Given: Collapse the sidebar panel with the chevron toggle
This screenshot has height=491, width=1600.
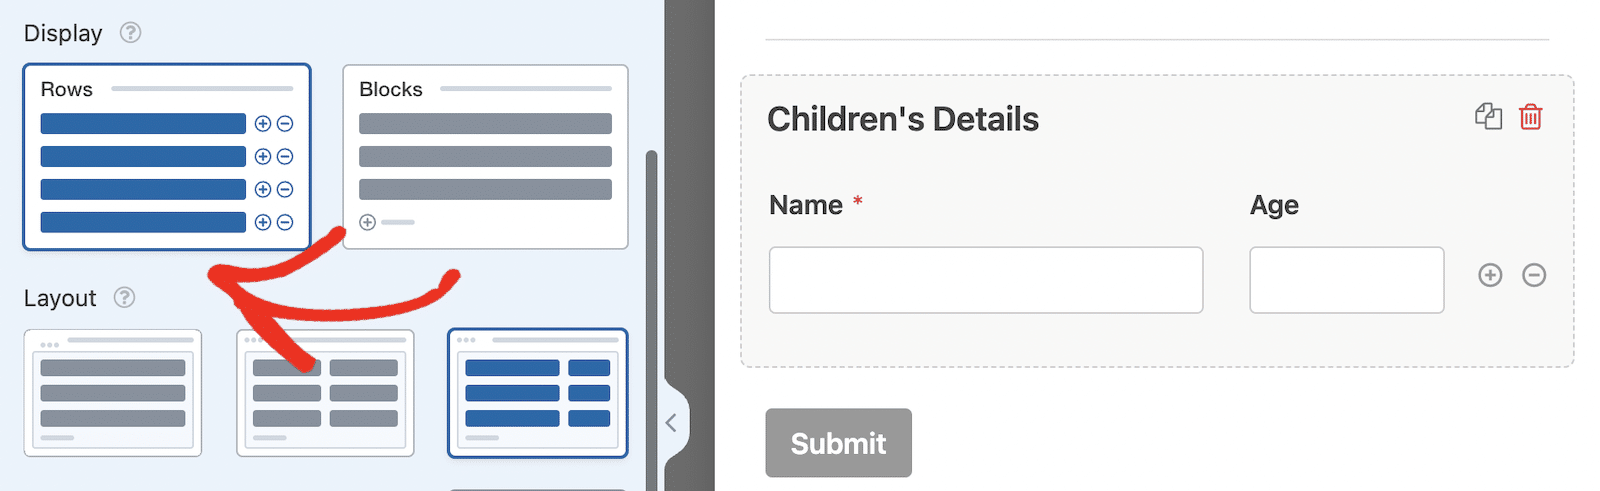Looking at the screenshot, I should [672, 423].
